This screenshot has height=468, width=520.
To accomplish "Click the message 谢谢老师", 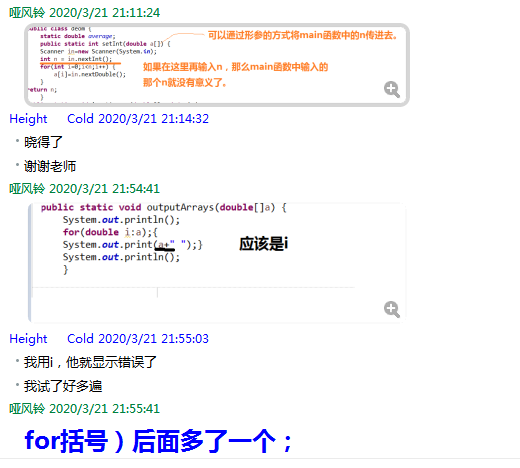I will point(50,166).
